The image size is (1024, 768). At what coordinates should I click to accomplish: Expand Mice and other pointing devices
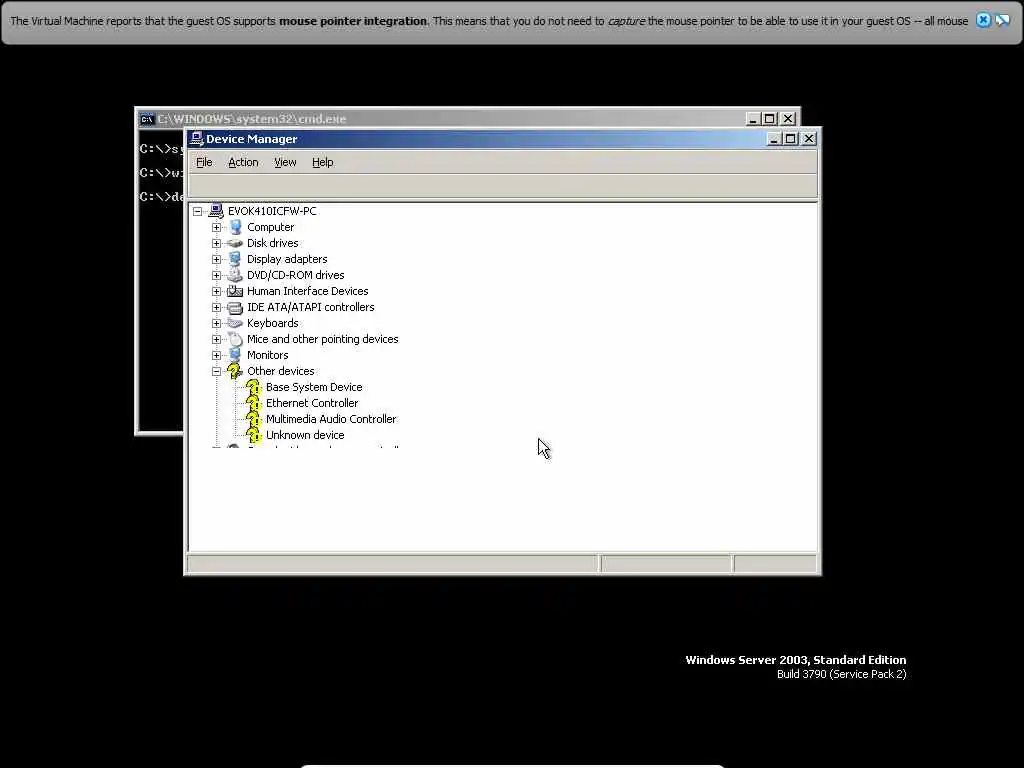(216, 339)
